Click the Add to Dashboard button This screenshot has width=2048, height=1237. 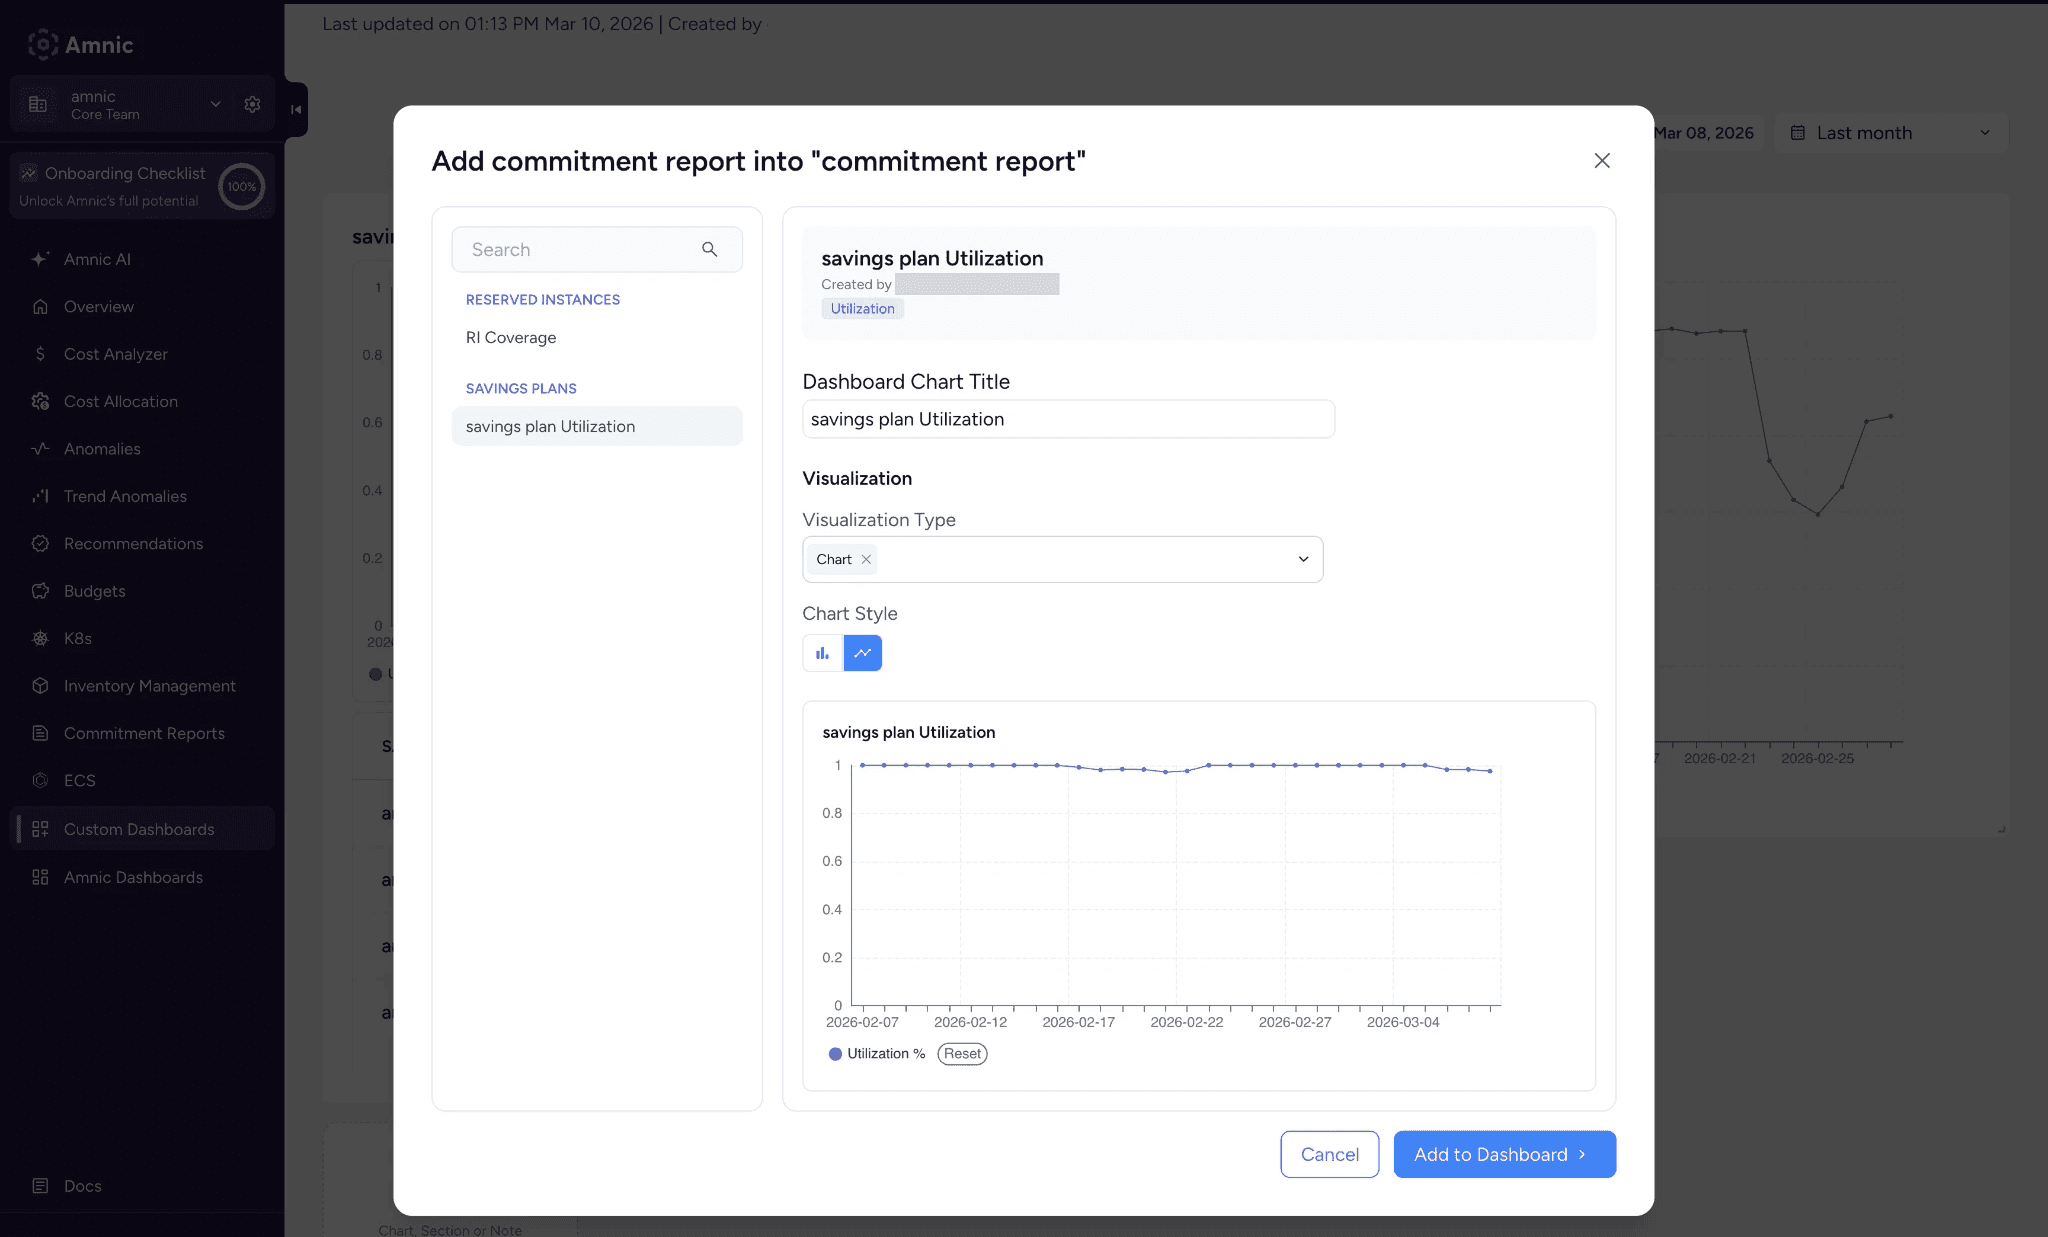point(1503,1154)
